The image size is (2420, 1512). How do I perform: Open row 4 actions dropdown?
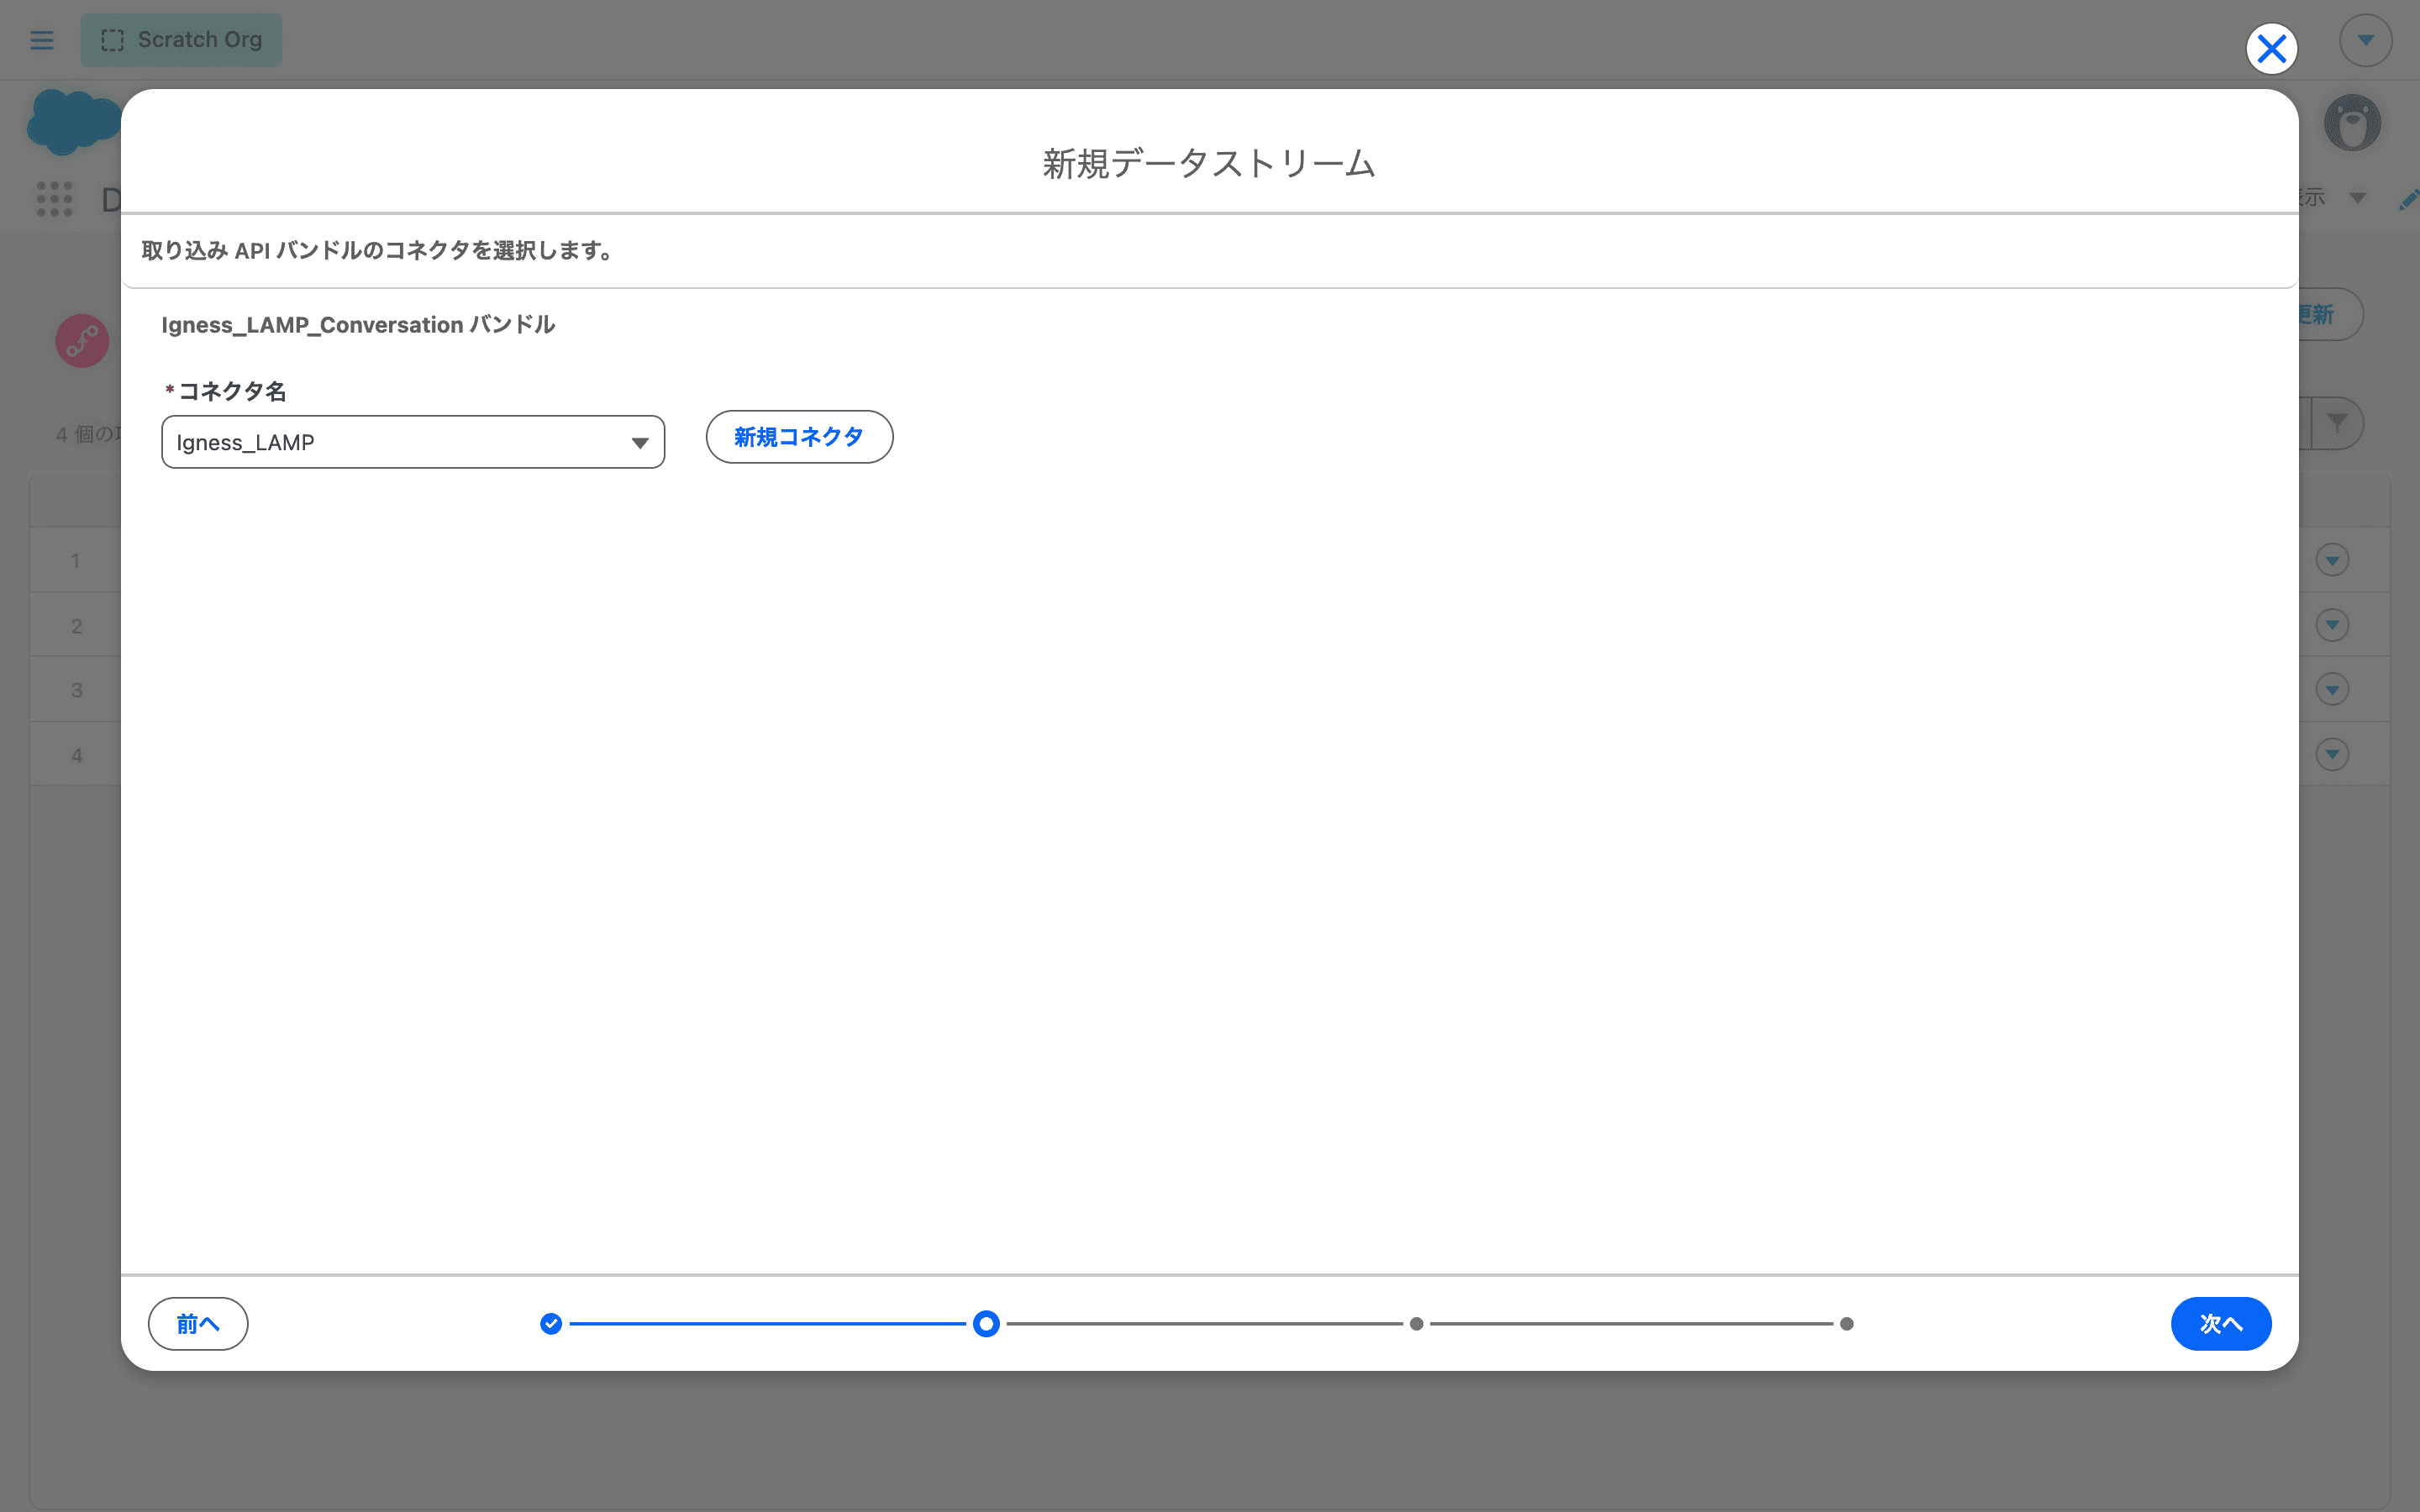click(2333, 754)
